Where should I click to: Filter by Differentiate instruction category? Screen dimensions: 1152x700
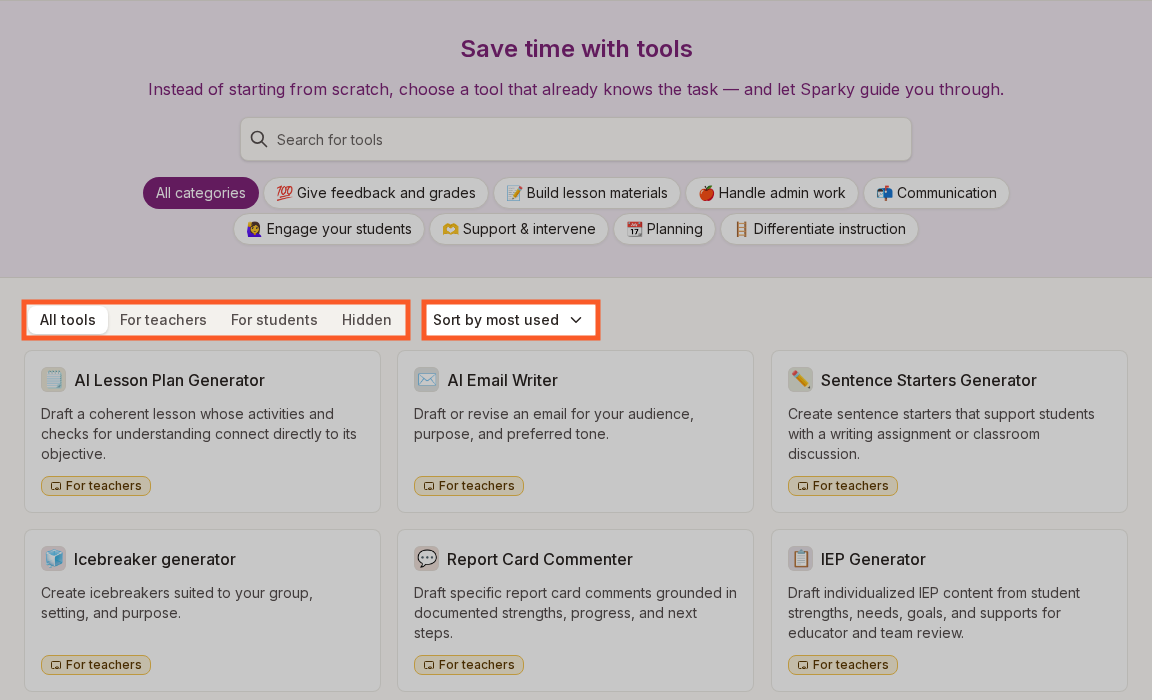pyautogui.click(x=820, y=229)
